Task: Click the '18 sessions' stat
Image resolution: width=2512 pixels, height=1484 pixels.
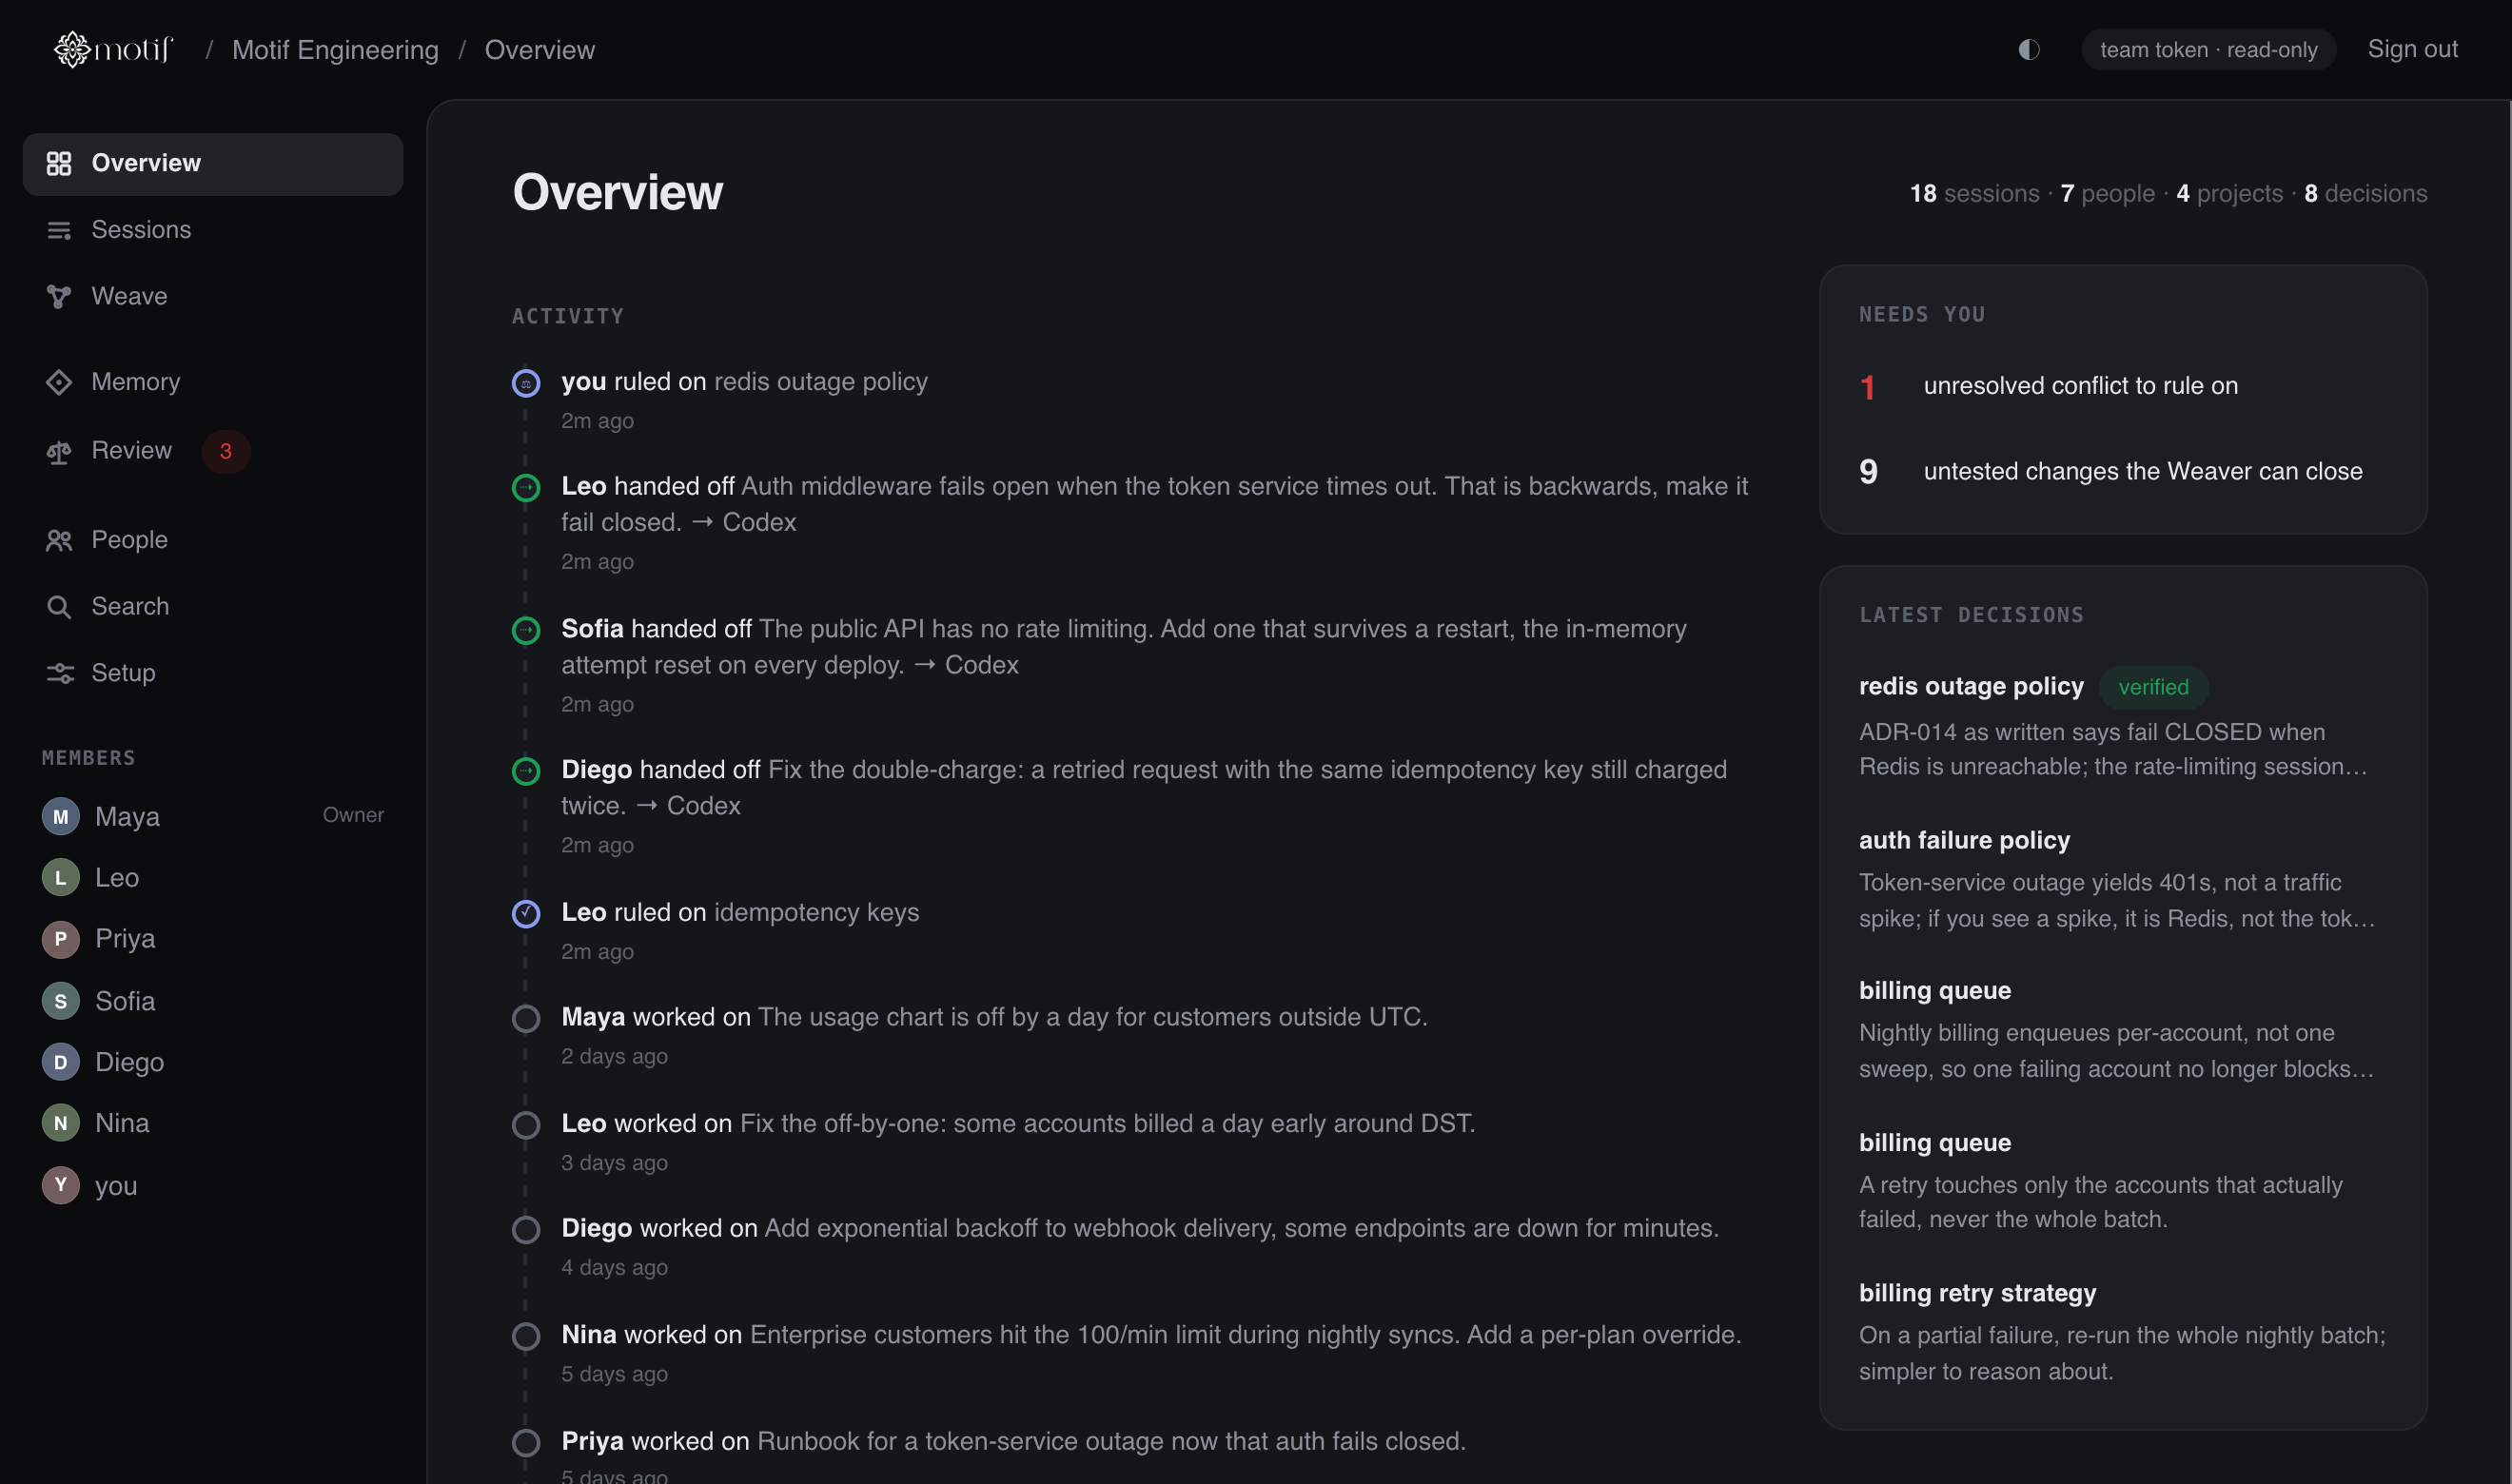Action: click(x=1974, y=194)
